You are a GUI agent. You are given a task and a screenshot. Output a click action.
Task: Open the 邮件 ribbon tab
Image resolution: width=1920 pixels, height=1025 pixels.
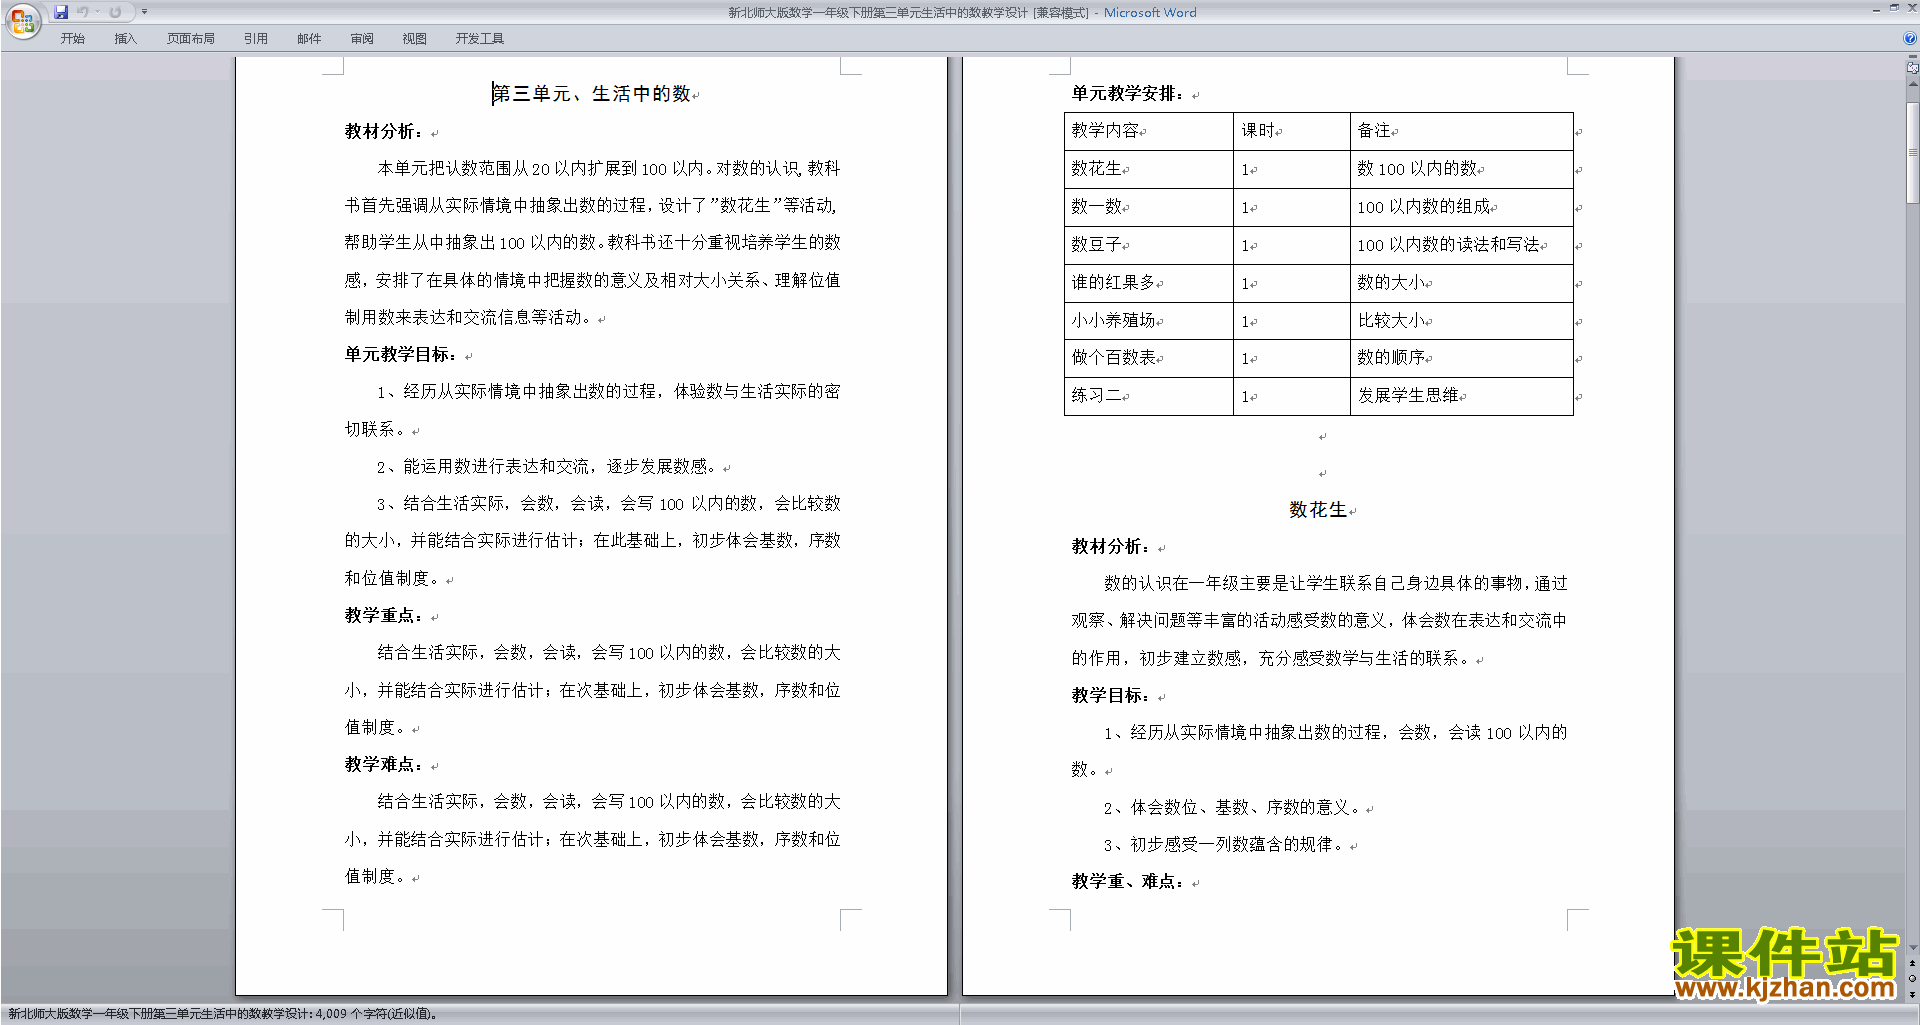point(309,39)
